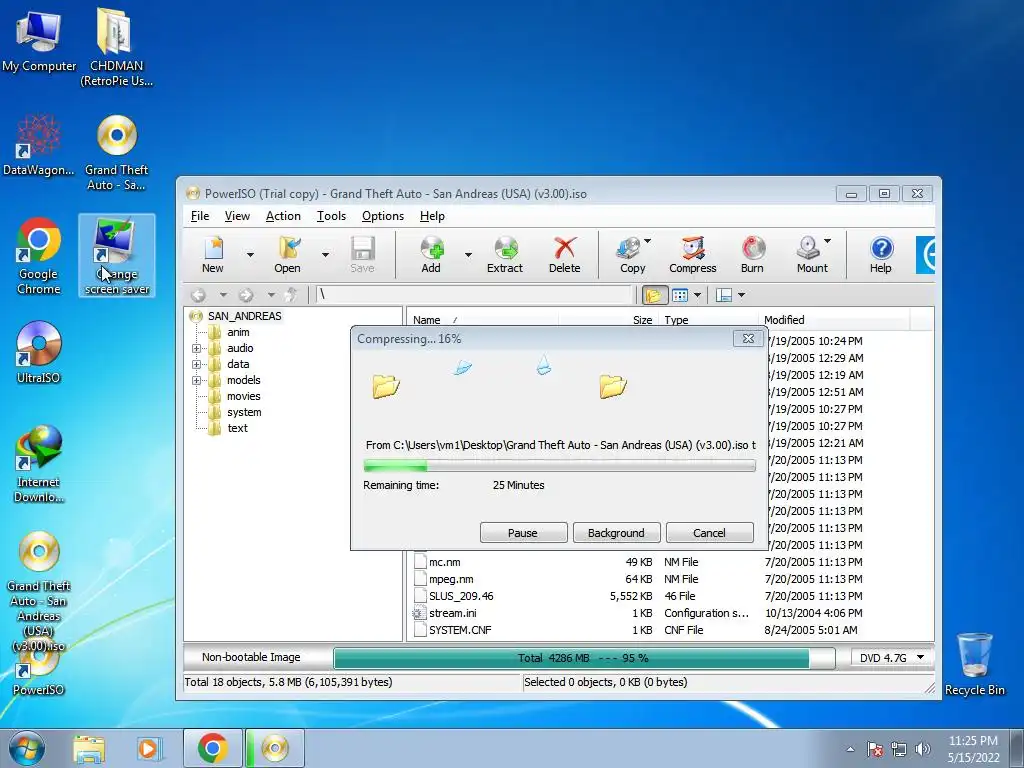Open the Copy button dropdown arrow
1024x768 pixels.
647,241
